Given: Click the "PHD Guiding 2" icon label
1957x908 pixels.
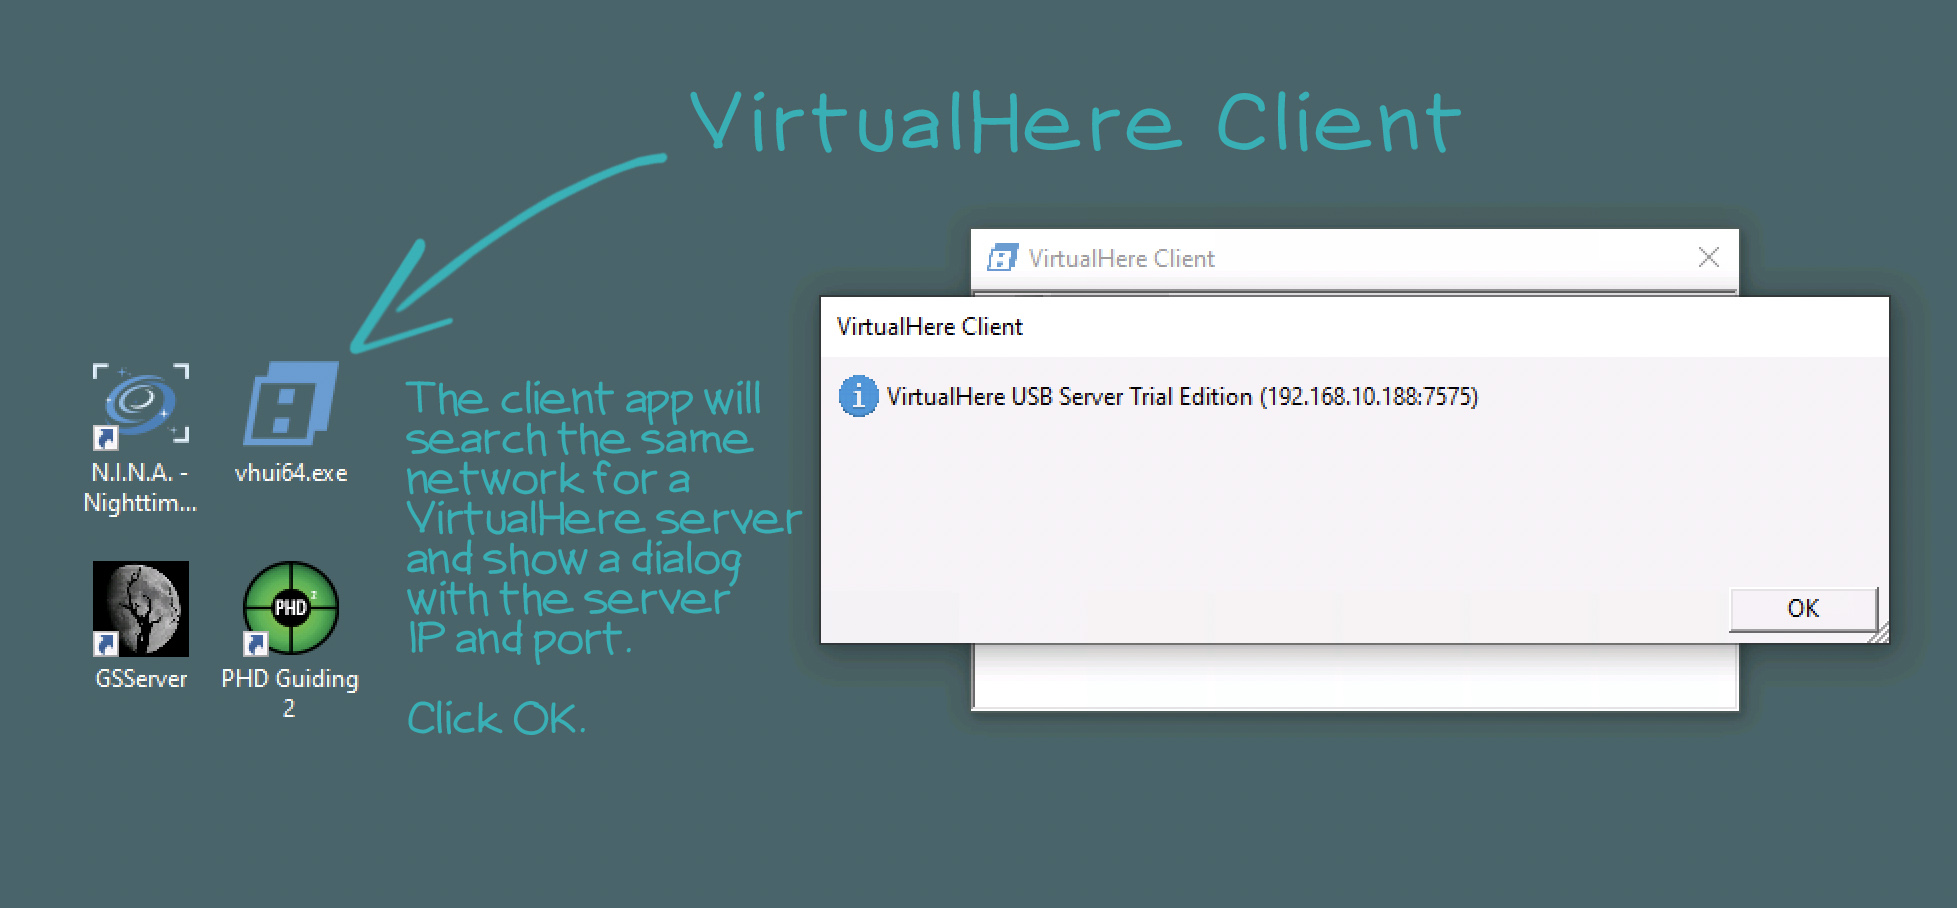Looking at the screenshot, I should [x=290, y=692].
